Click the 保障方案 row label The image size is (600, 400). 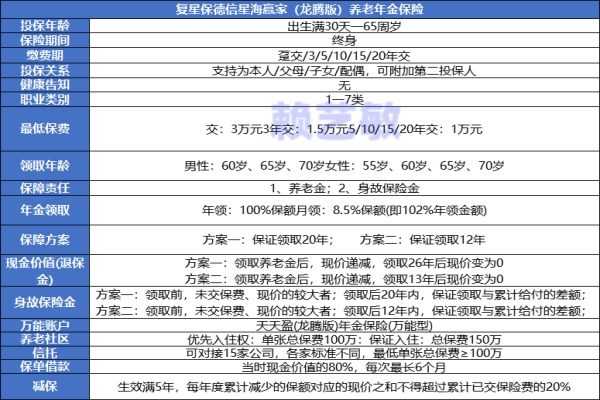pyautogui.click(x=45, y=240)
